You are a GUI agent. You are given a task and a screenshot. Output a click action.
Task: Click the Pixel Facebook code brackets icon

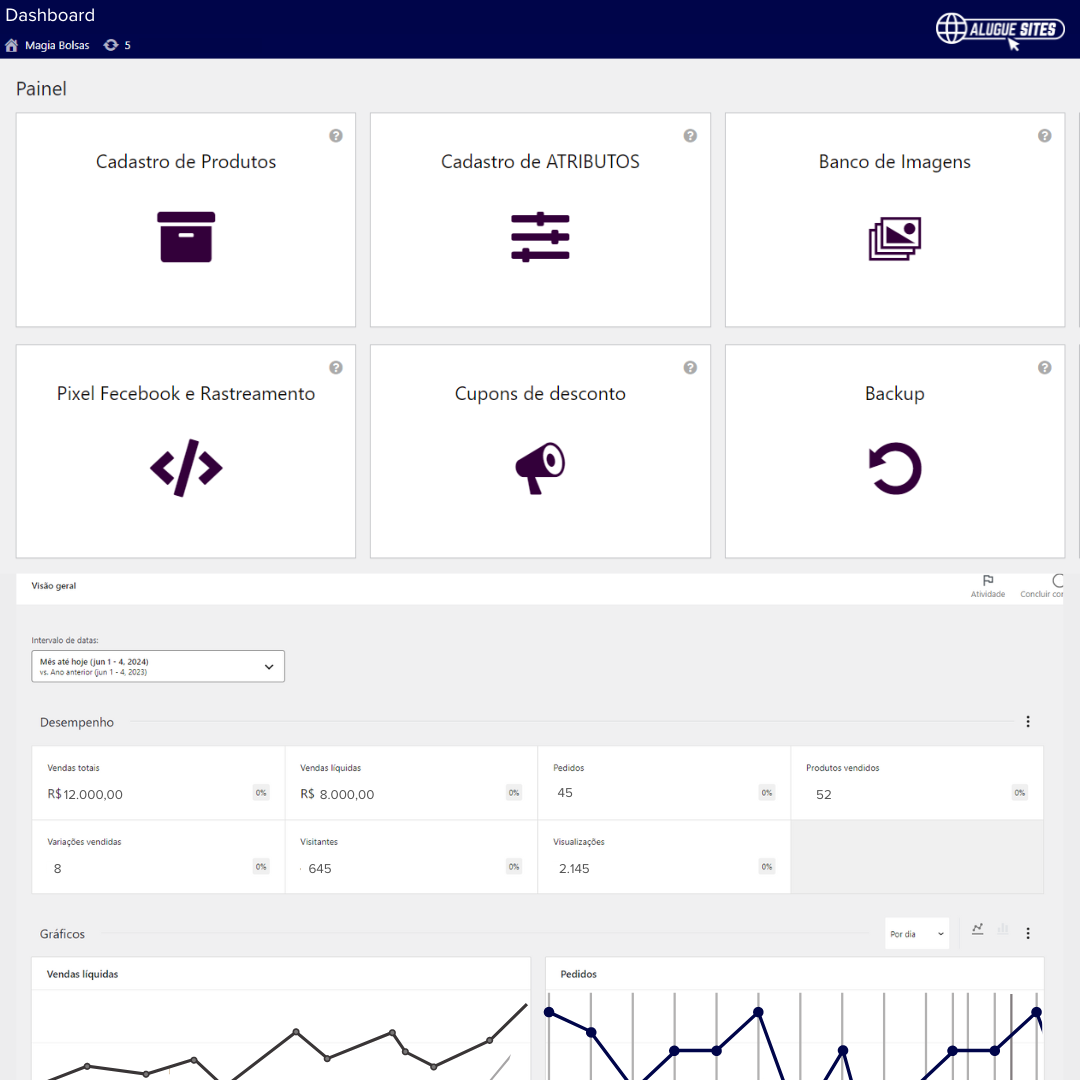(186, 468)
